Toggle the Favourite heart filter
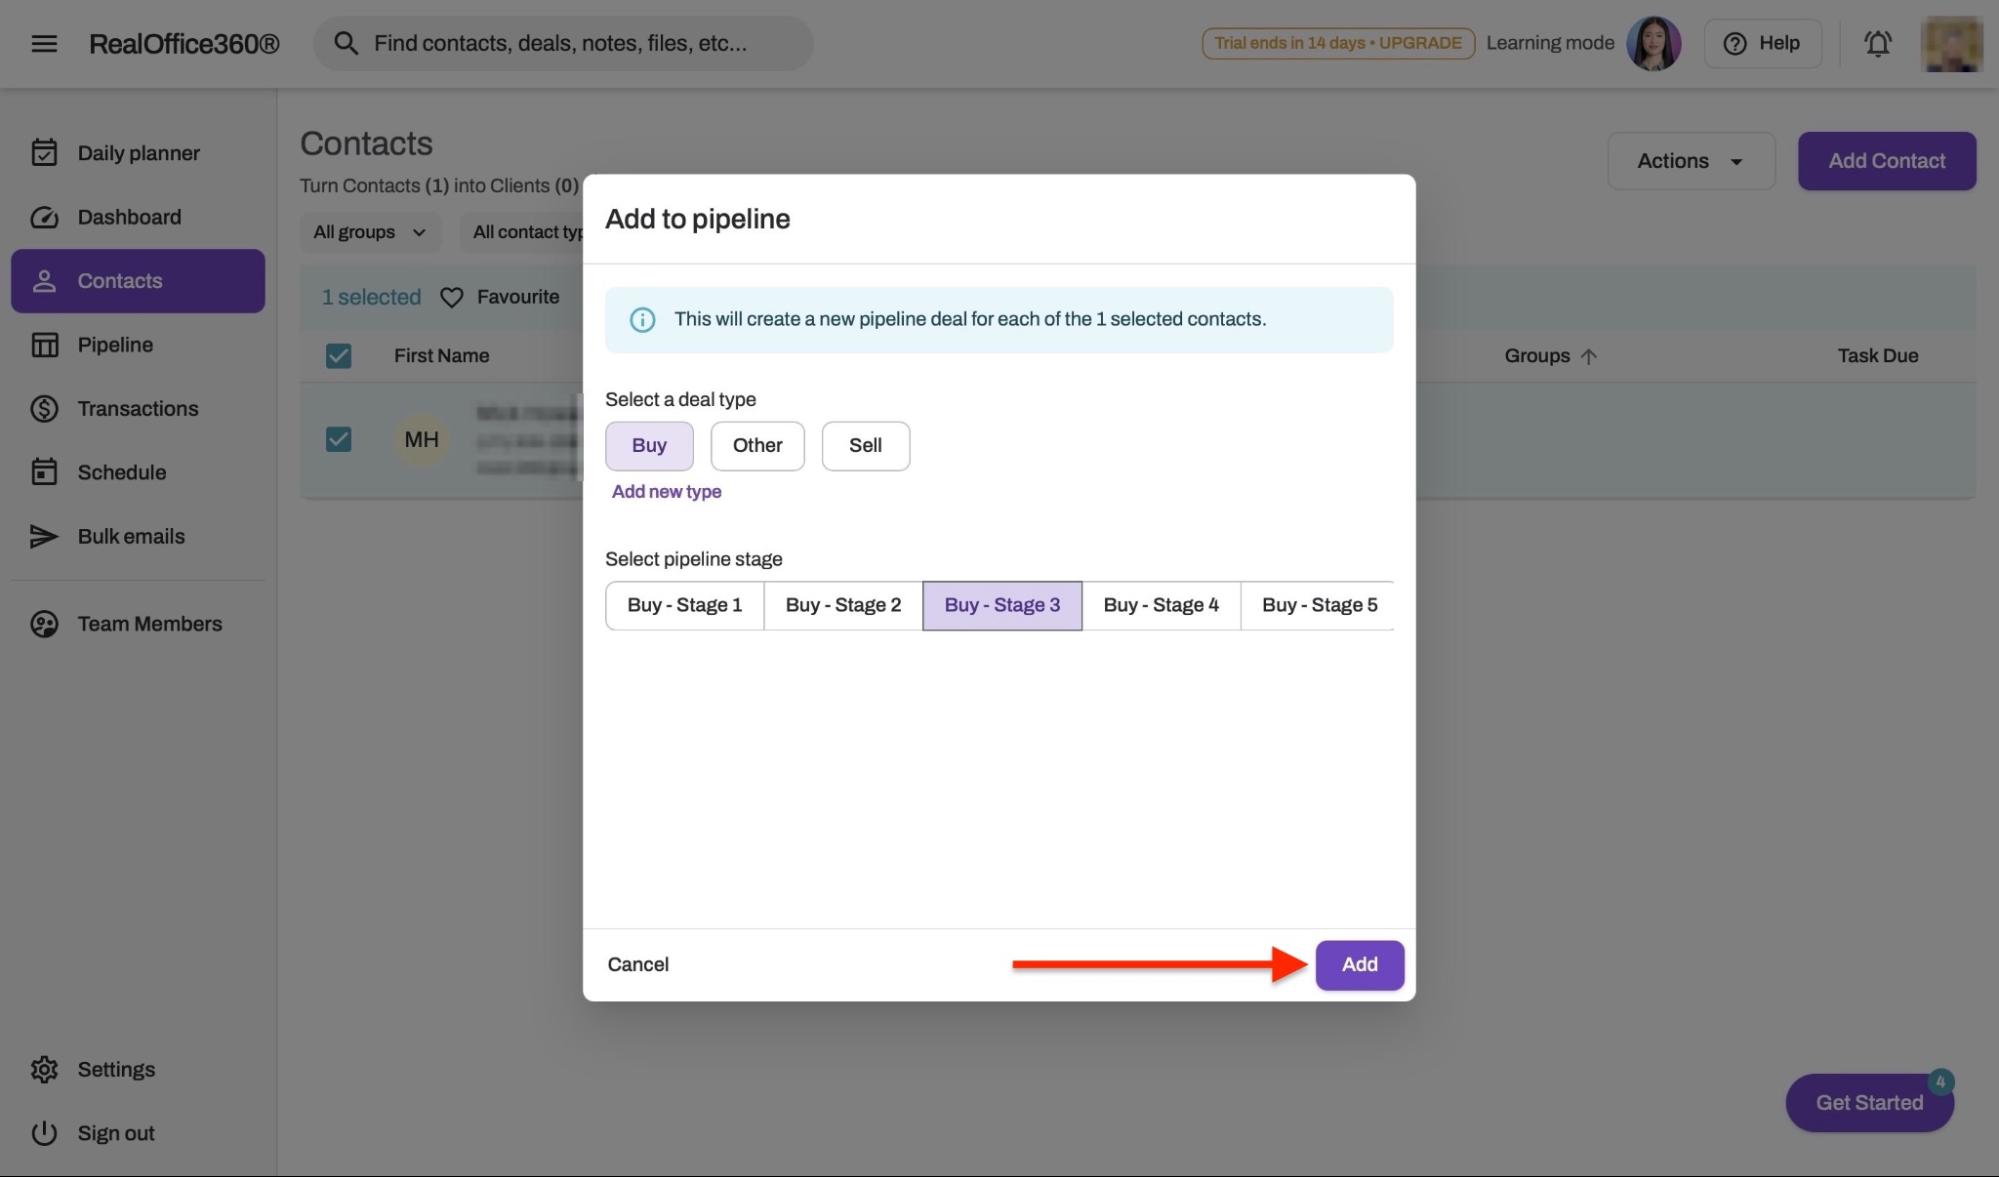 tap(453, 296)
